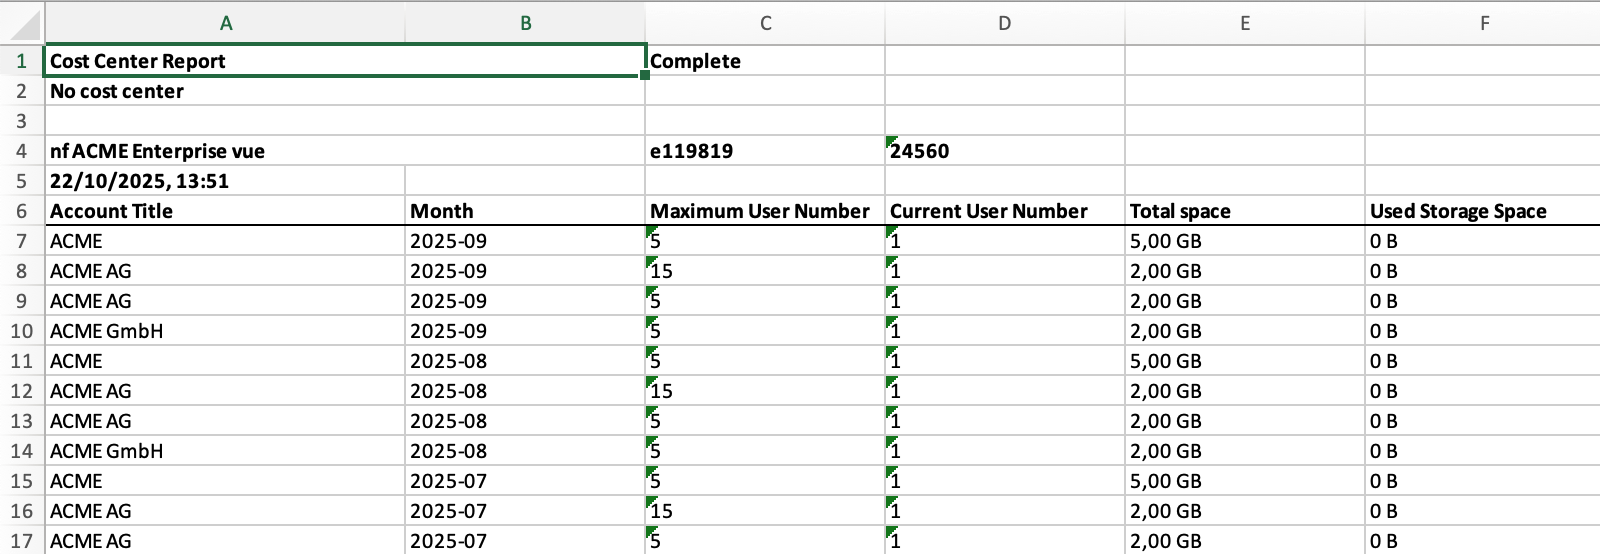This screenshot has height=554, width=1600.
Task: Click "ACME GmbH" in row 14
Action: coord(226,451)
